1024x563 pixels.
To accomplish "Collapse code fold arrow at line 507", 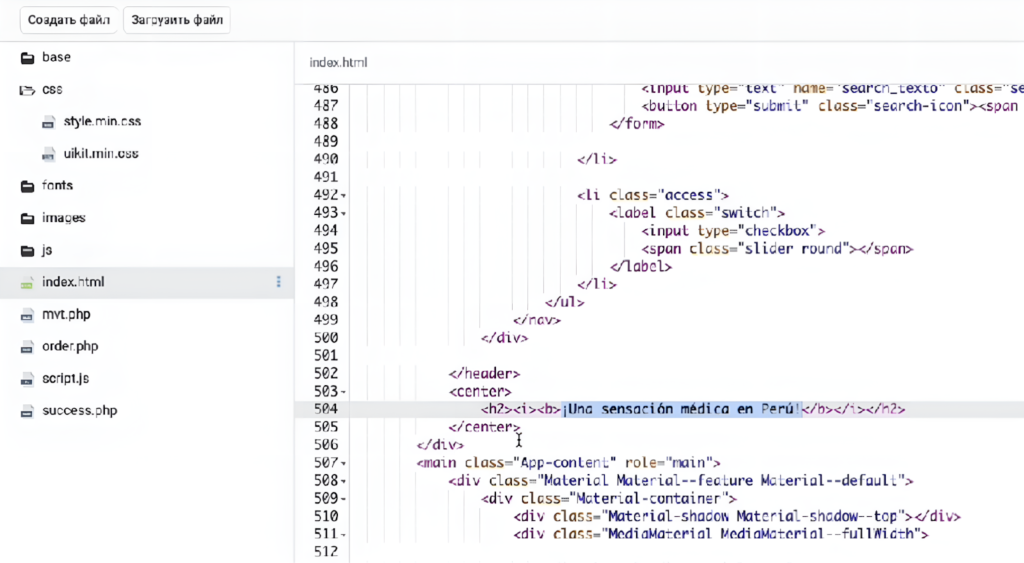I will (344, 463).
